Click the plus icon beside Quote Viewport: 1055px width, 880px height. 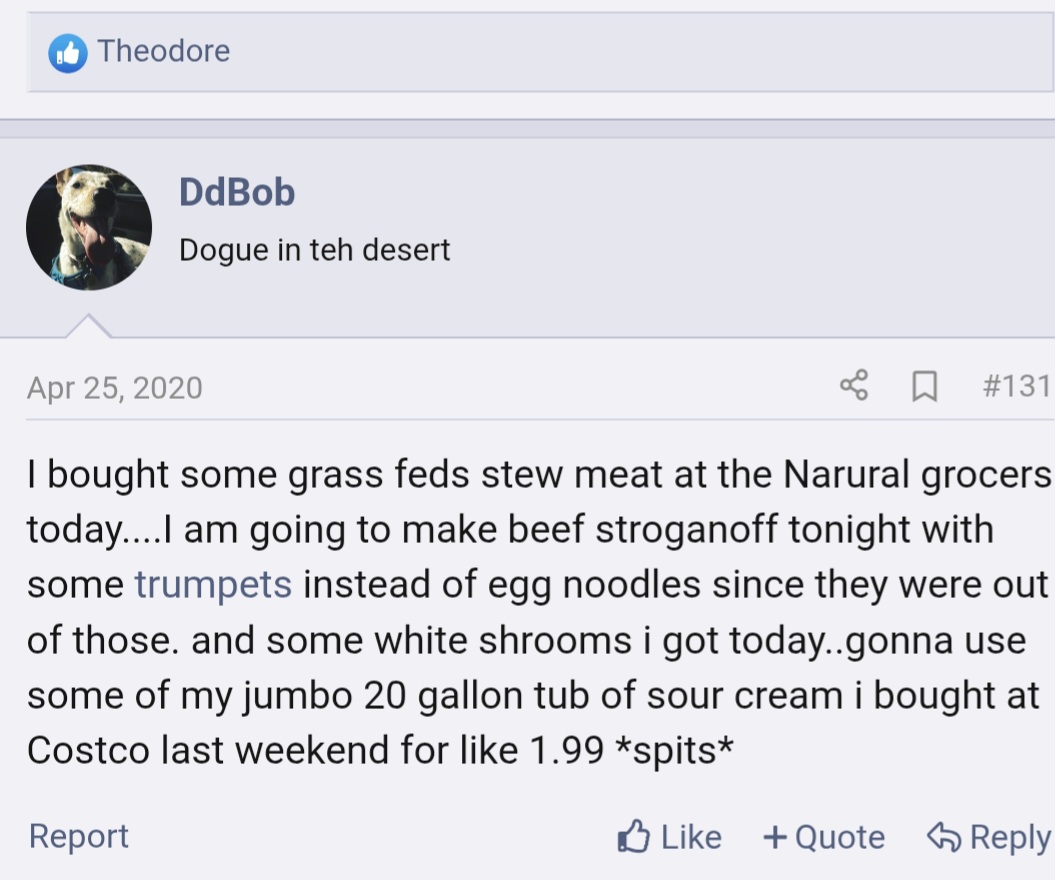coord(774,837)
